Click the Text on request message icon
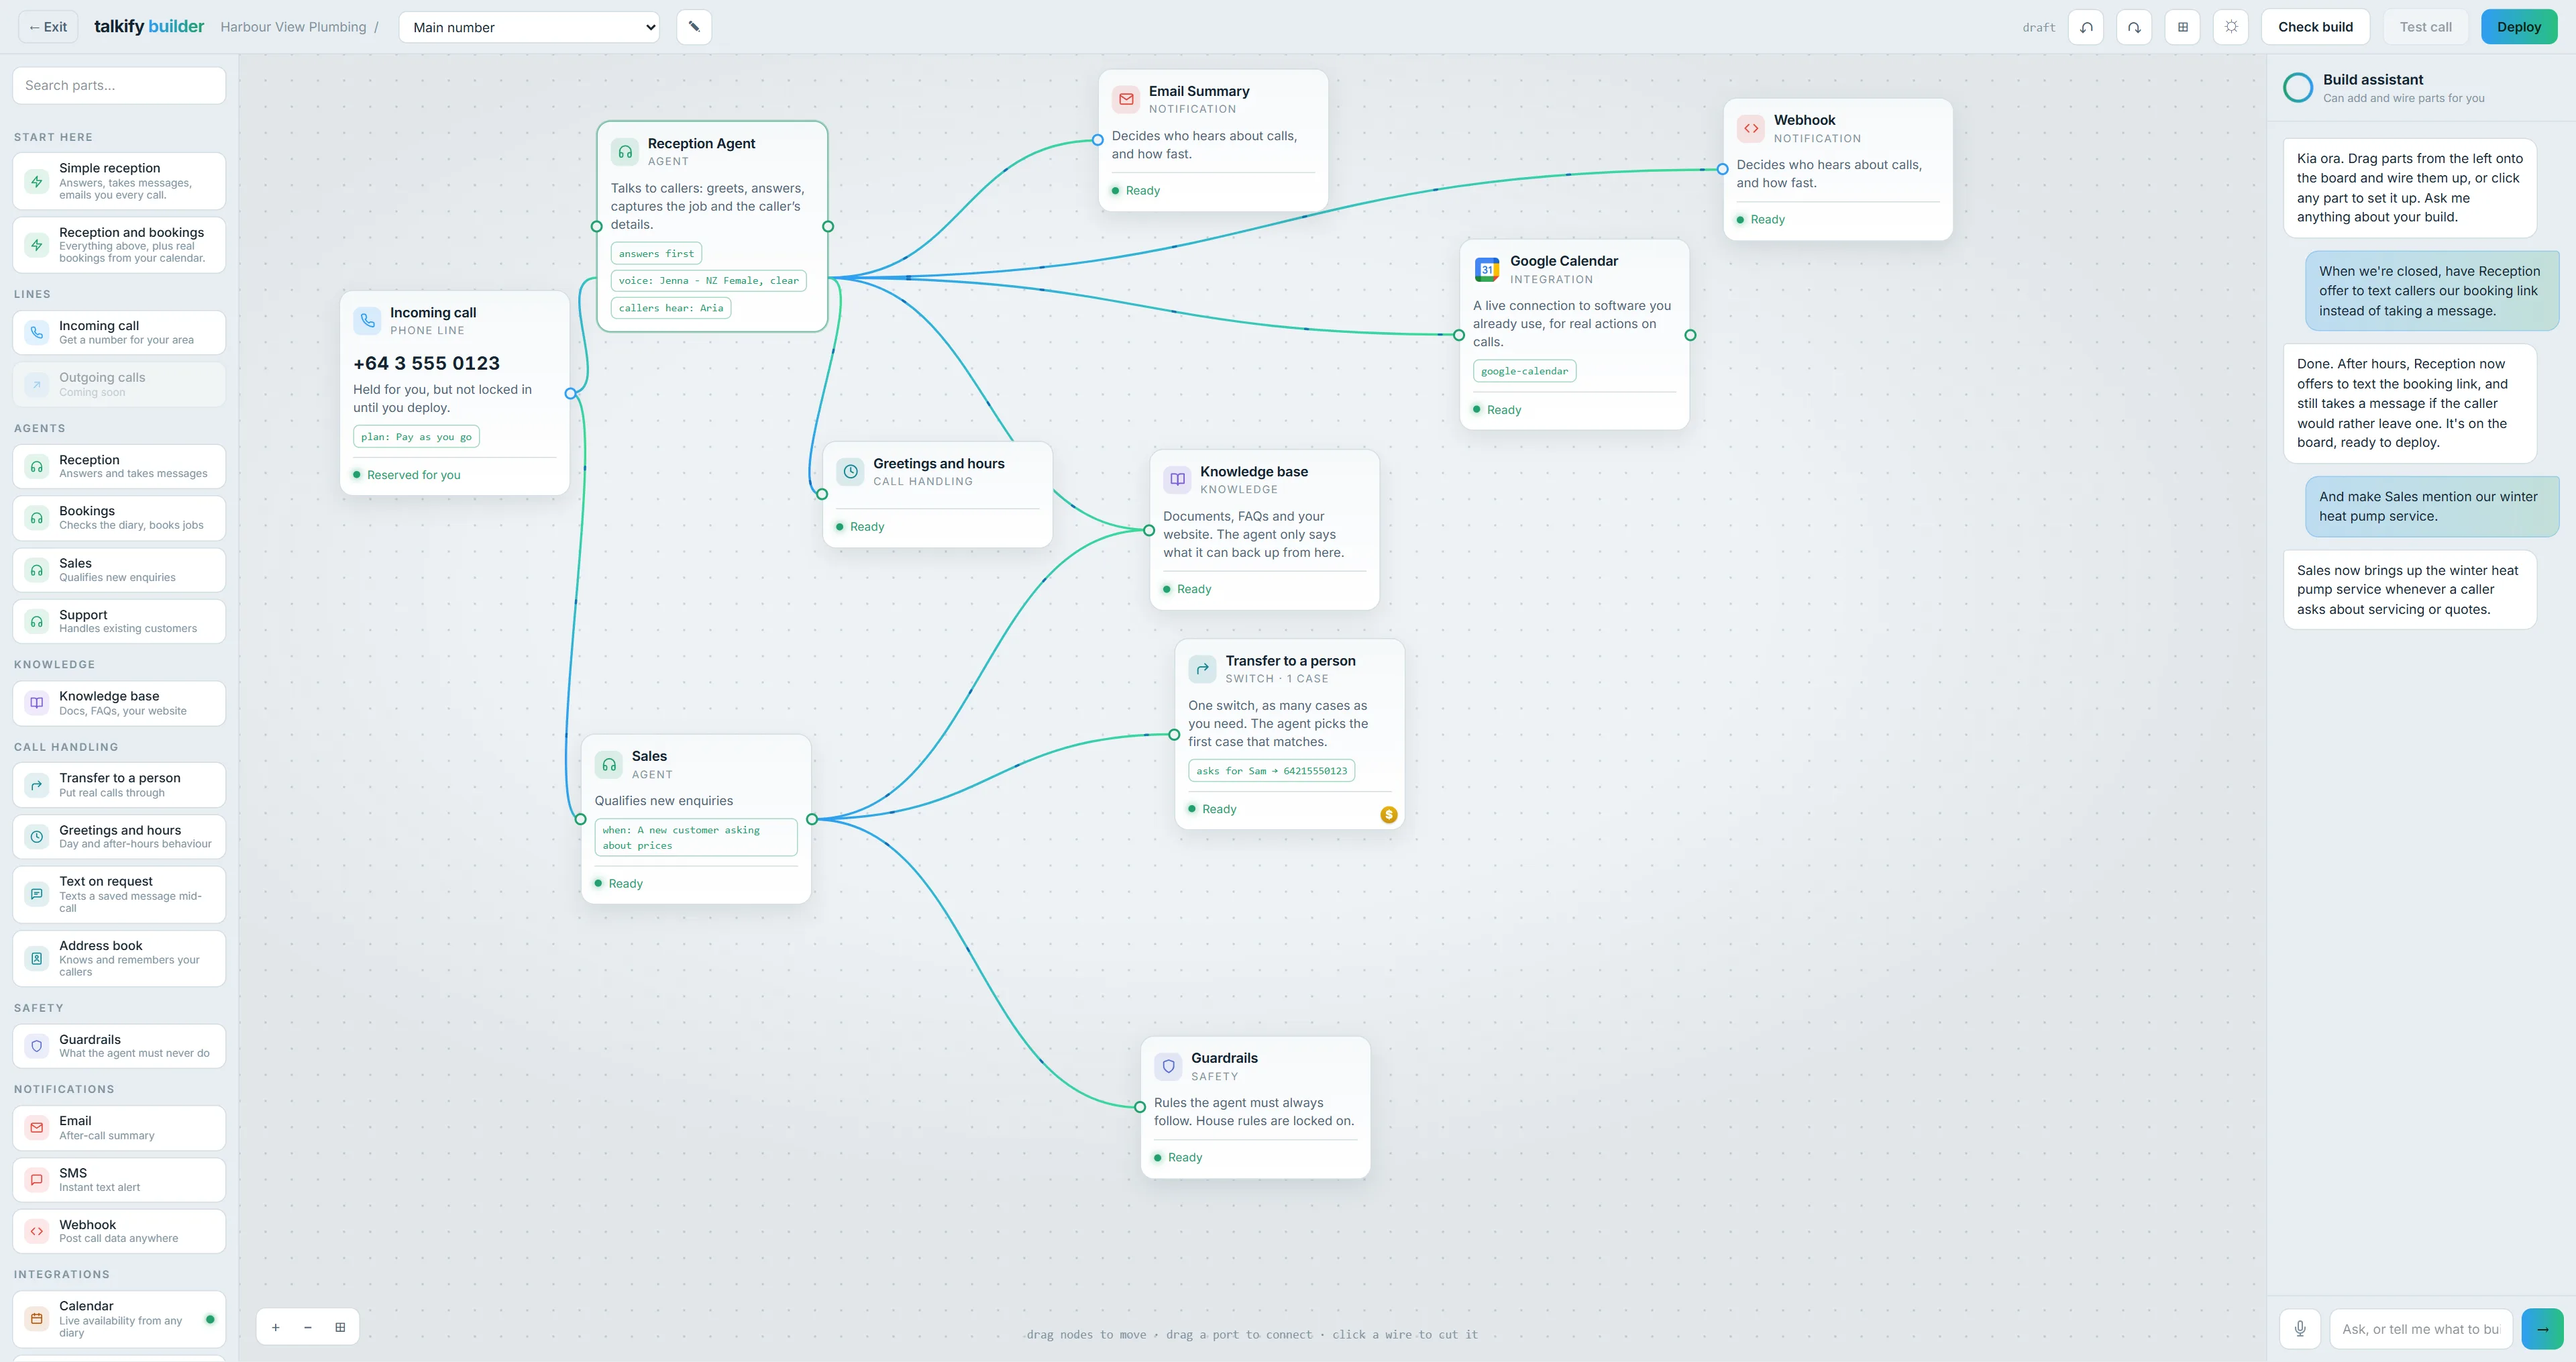Viewport: 2576px width, 1362px height. point(37,894)
